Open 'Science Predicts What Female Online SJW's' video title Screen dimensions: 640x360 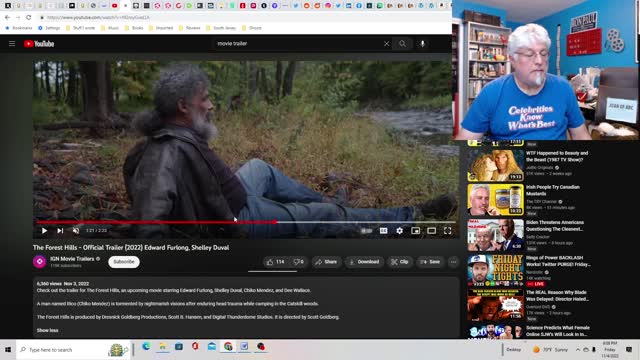click(558, 331)
